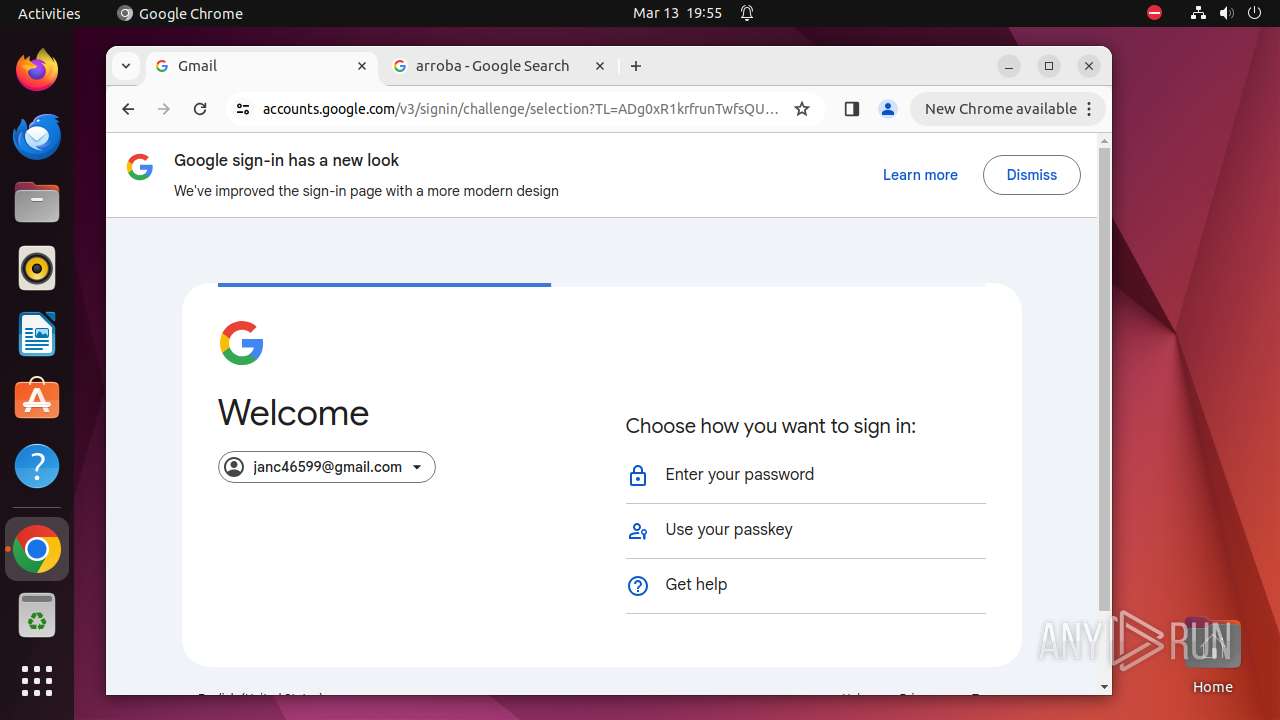1280x720 pixels.
Task: Select the Get help option
Action: point(805,585)
